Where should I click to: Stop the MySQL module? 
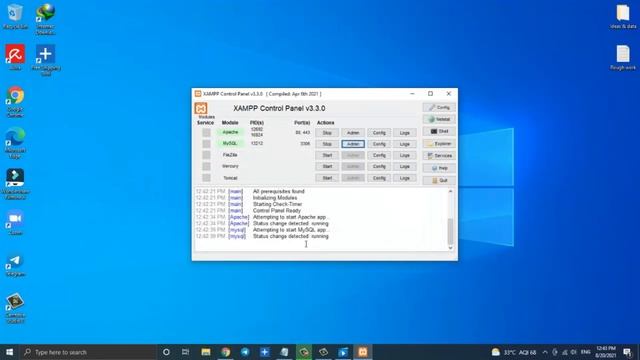click(x=327, y=144)
